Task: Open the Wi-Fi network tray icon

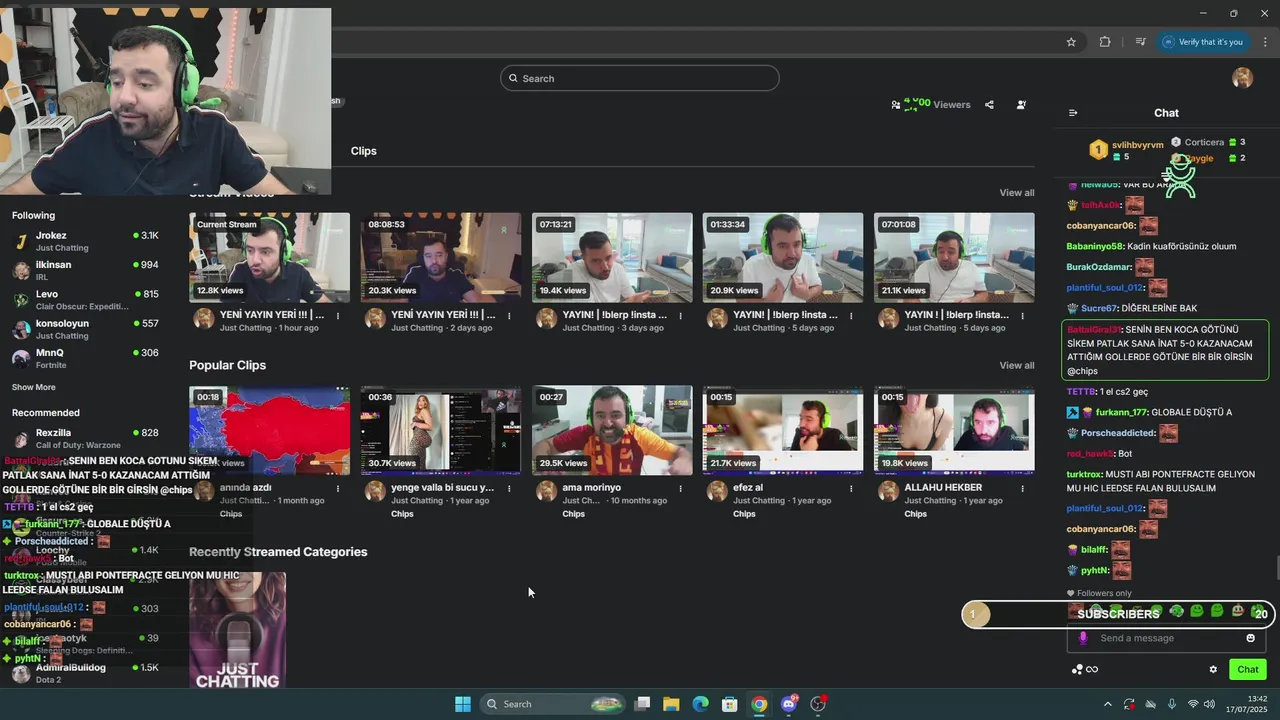Action: [x=1191, y=704]
